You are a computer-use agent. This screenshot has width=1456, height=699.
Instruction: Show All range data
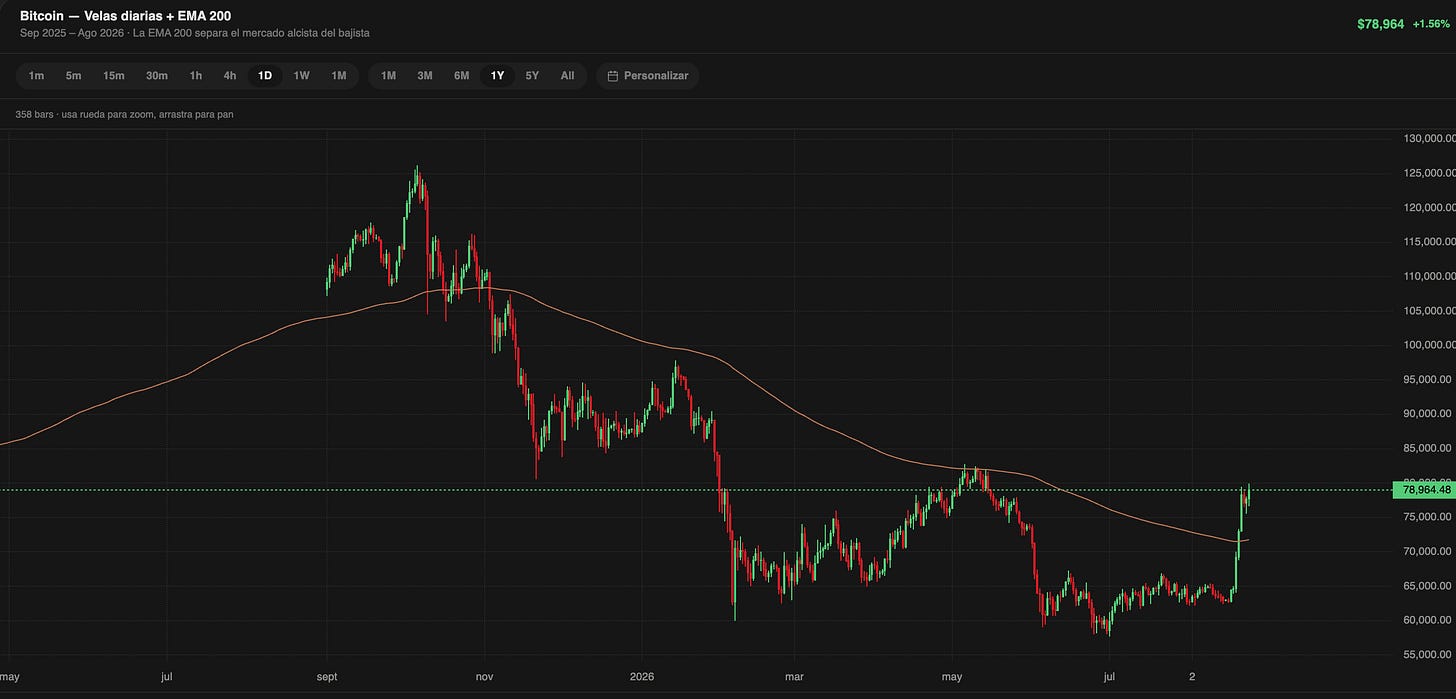click(x=567, y=76)
